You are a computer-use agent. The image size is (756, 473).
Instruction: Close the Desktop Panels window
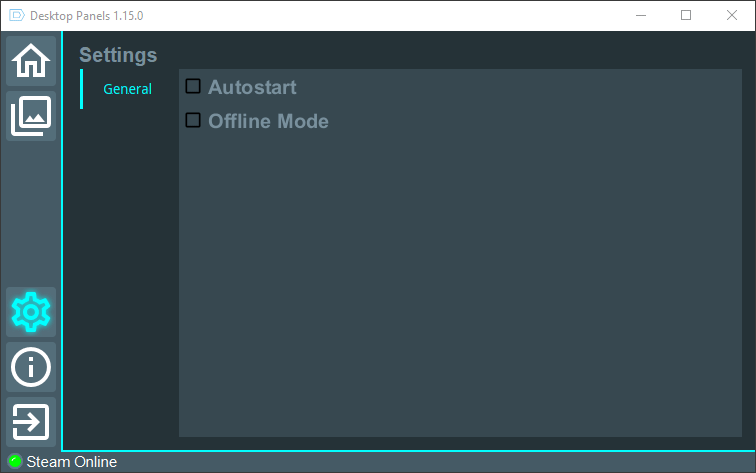(x=731, y=15)
